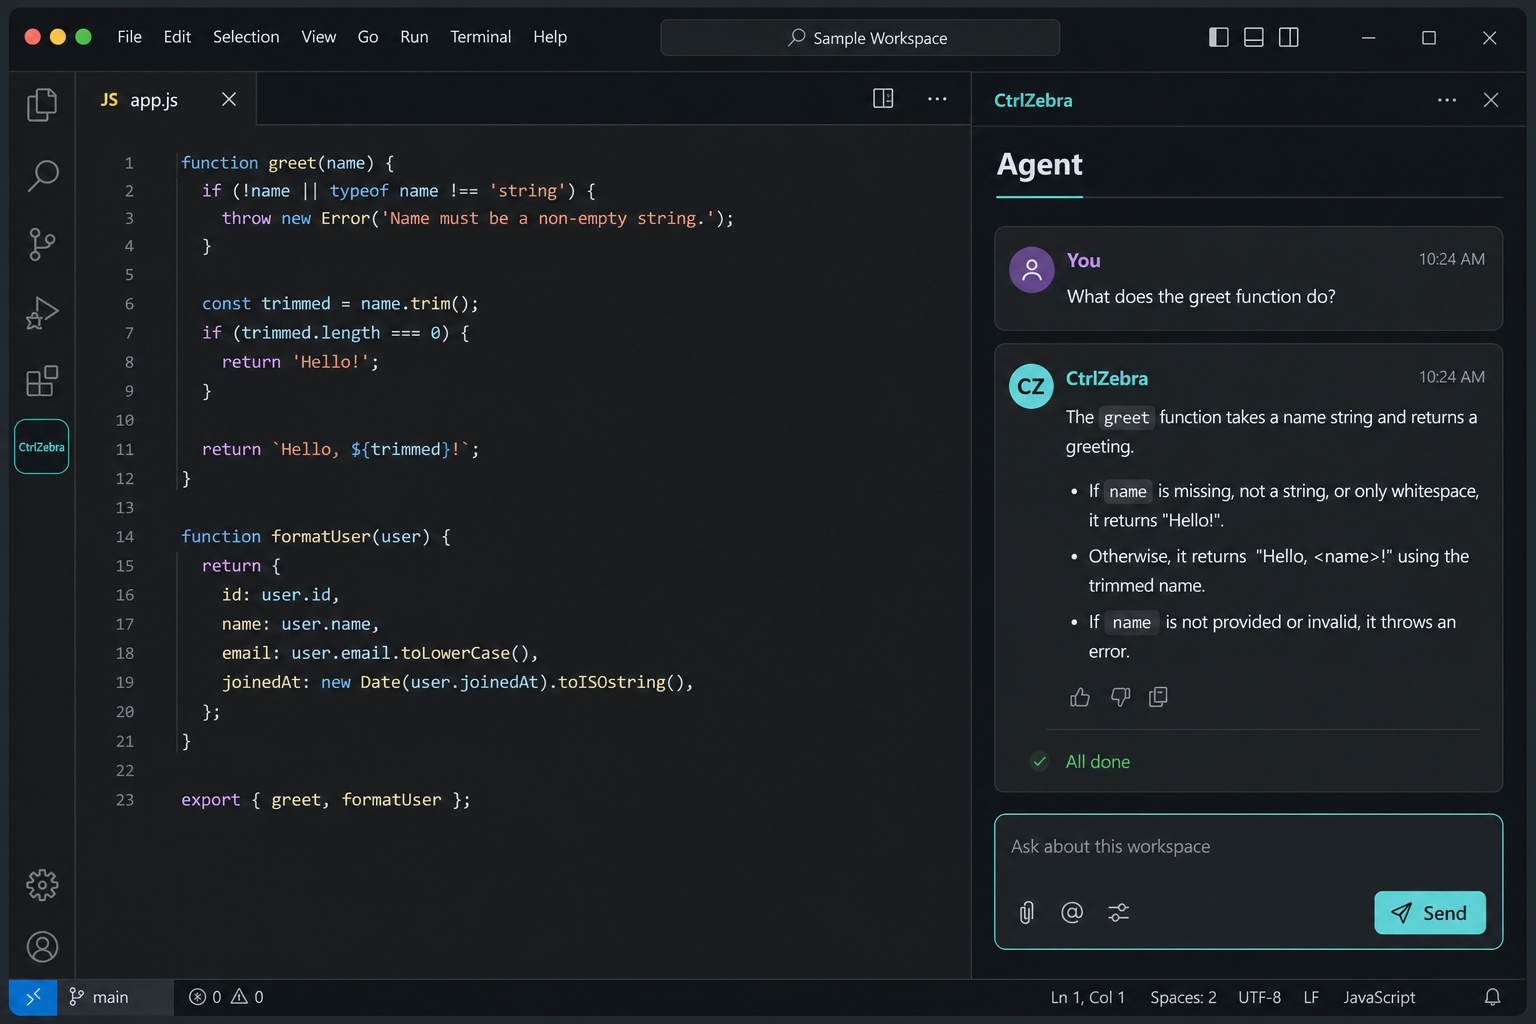Send the chat message
The width and height of the screenshot is (1536, 1024).
pyautogui.click(x=1430, y=912)
